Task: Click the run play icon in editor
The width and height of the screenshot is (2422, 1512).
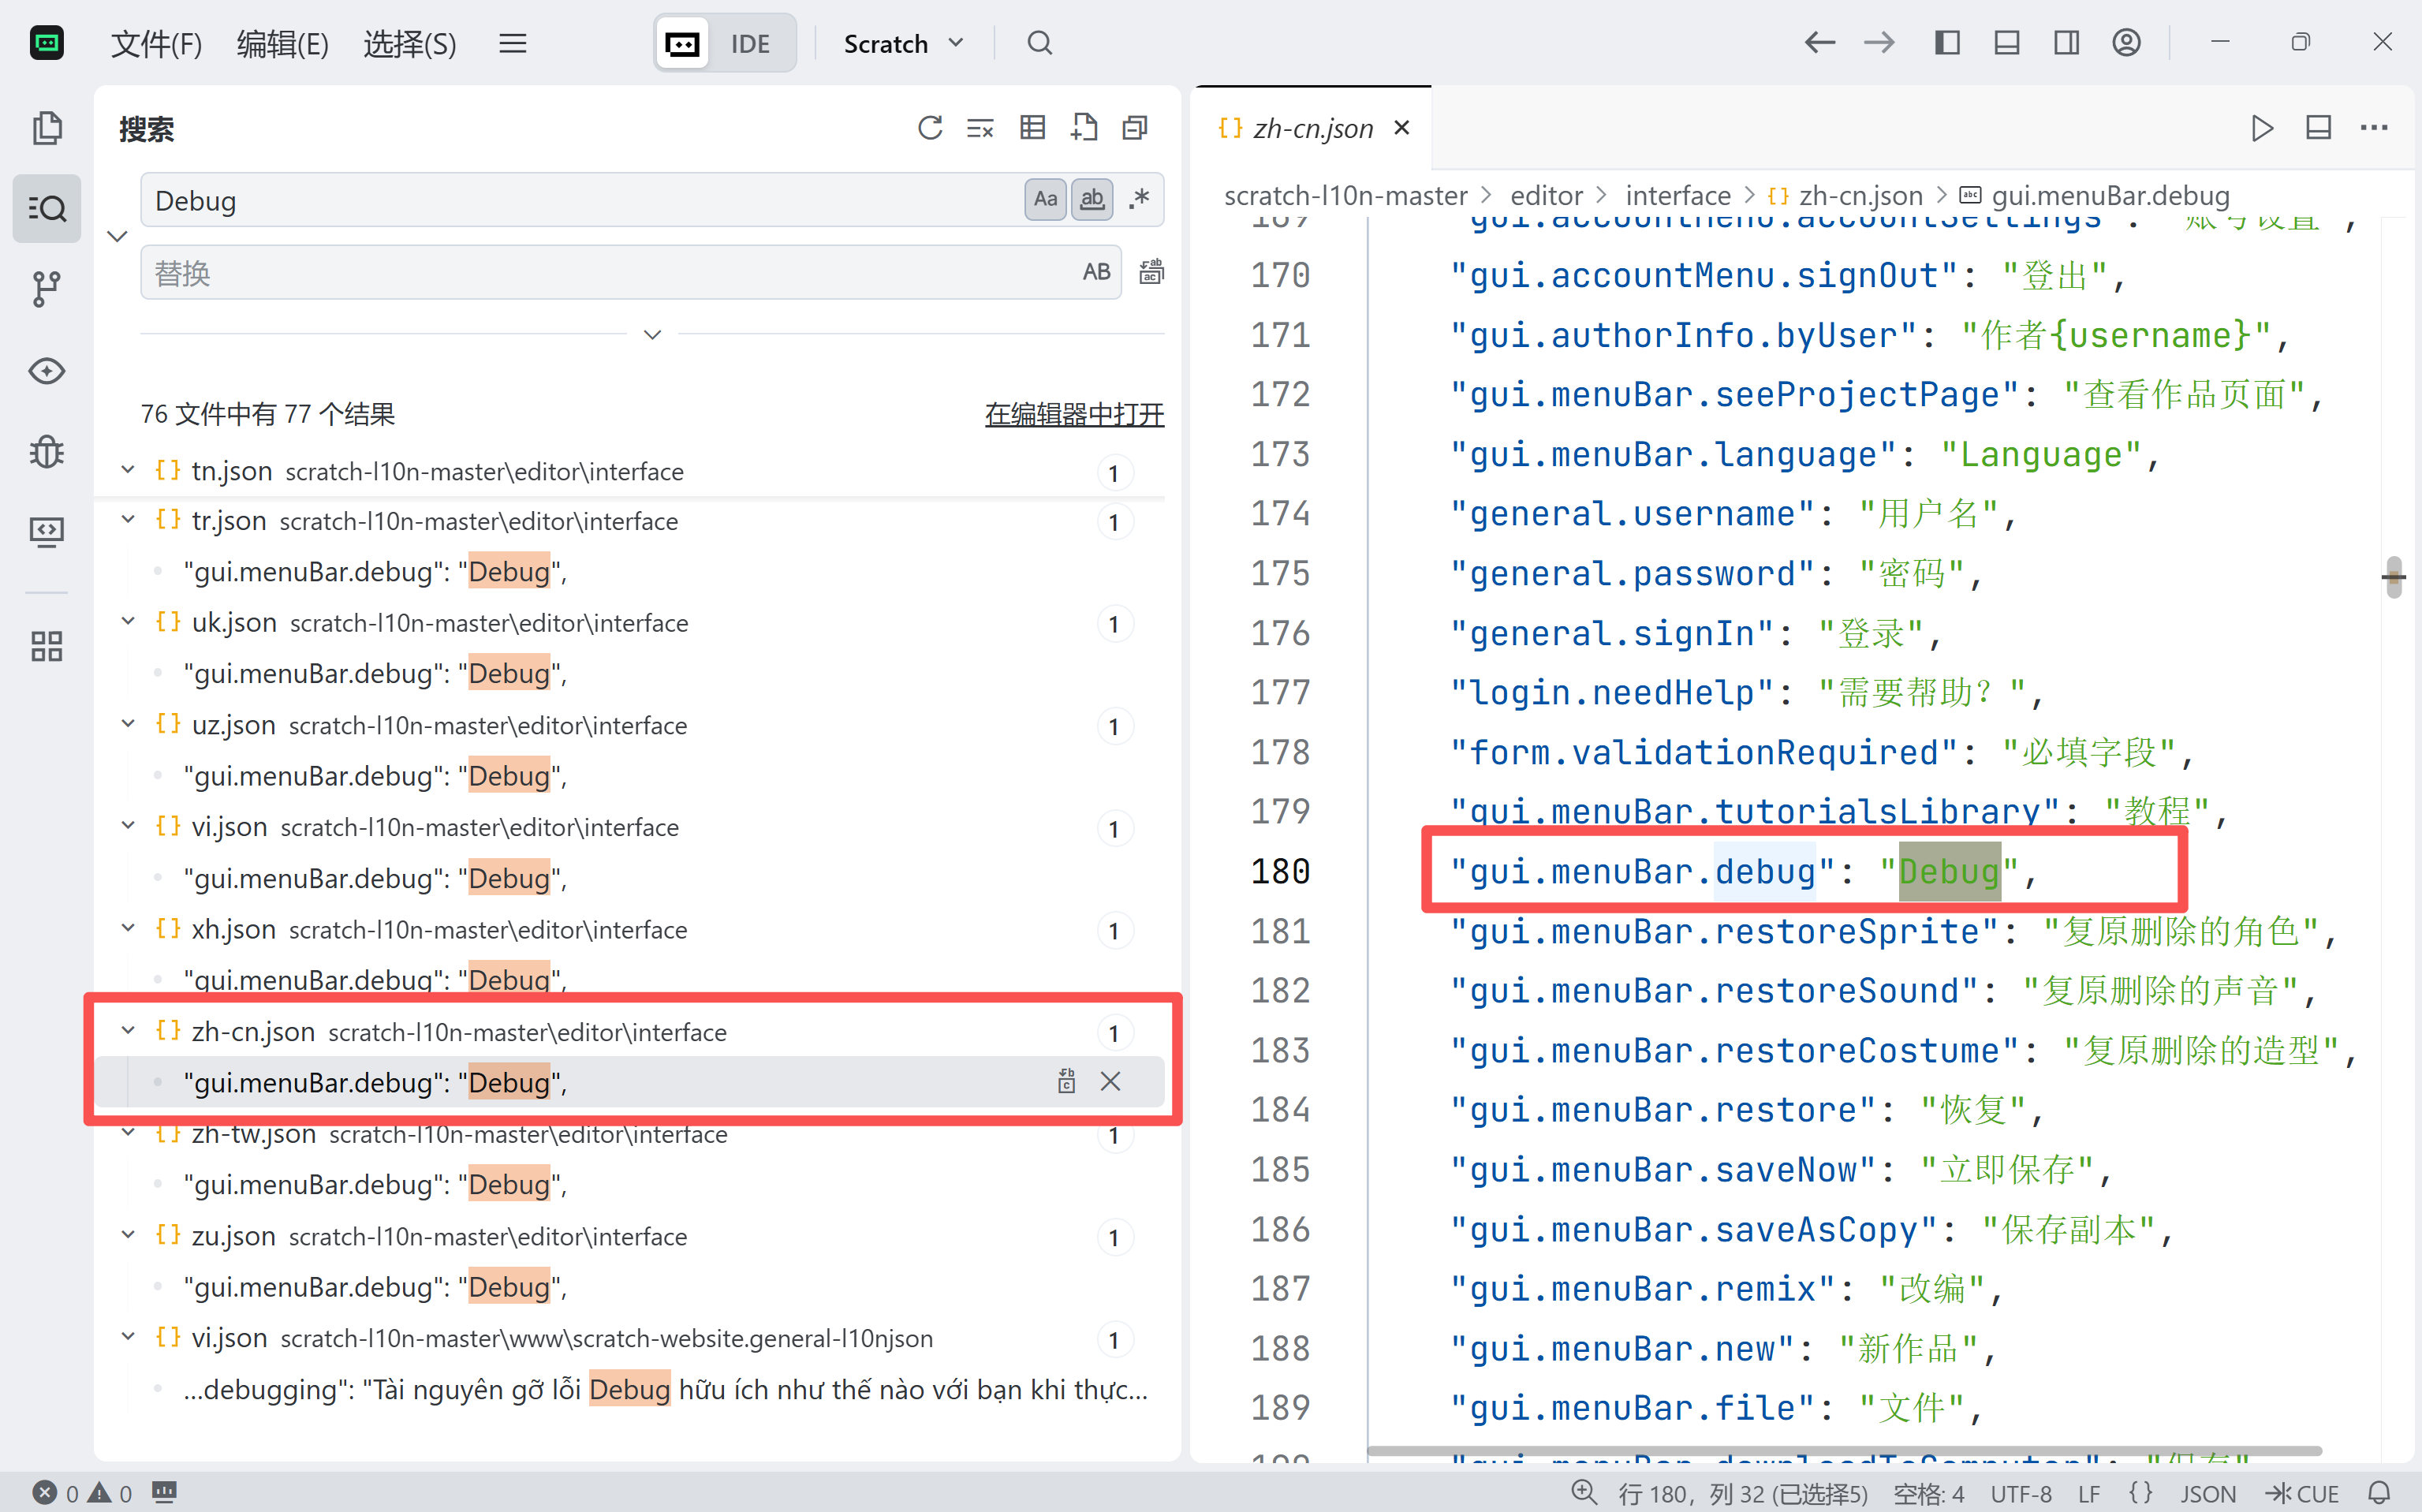Action: [2262, 128]
